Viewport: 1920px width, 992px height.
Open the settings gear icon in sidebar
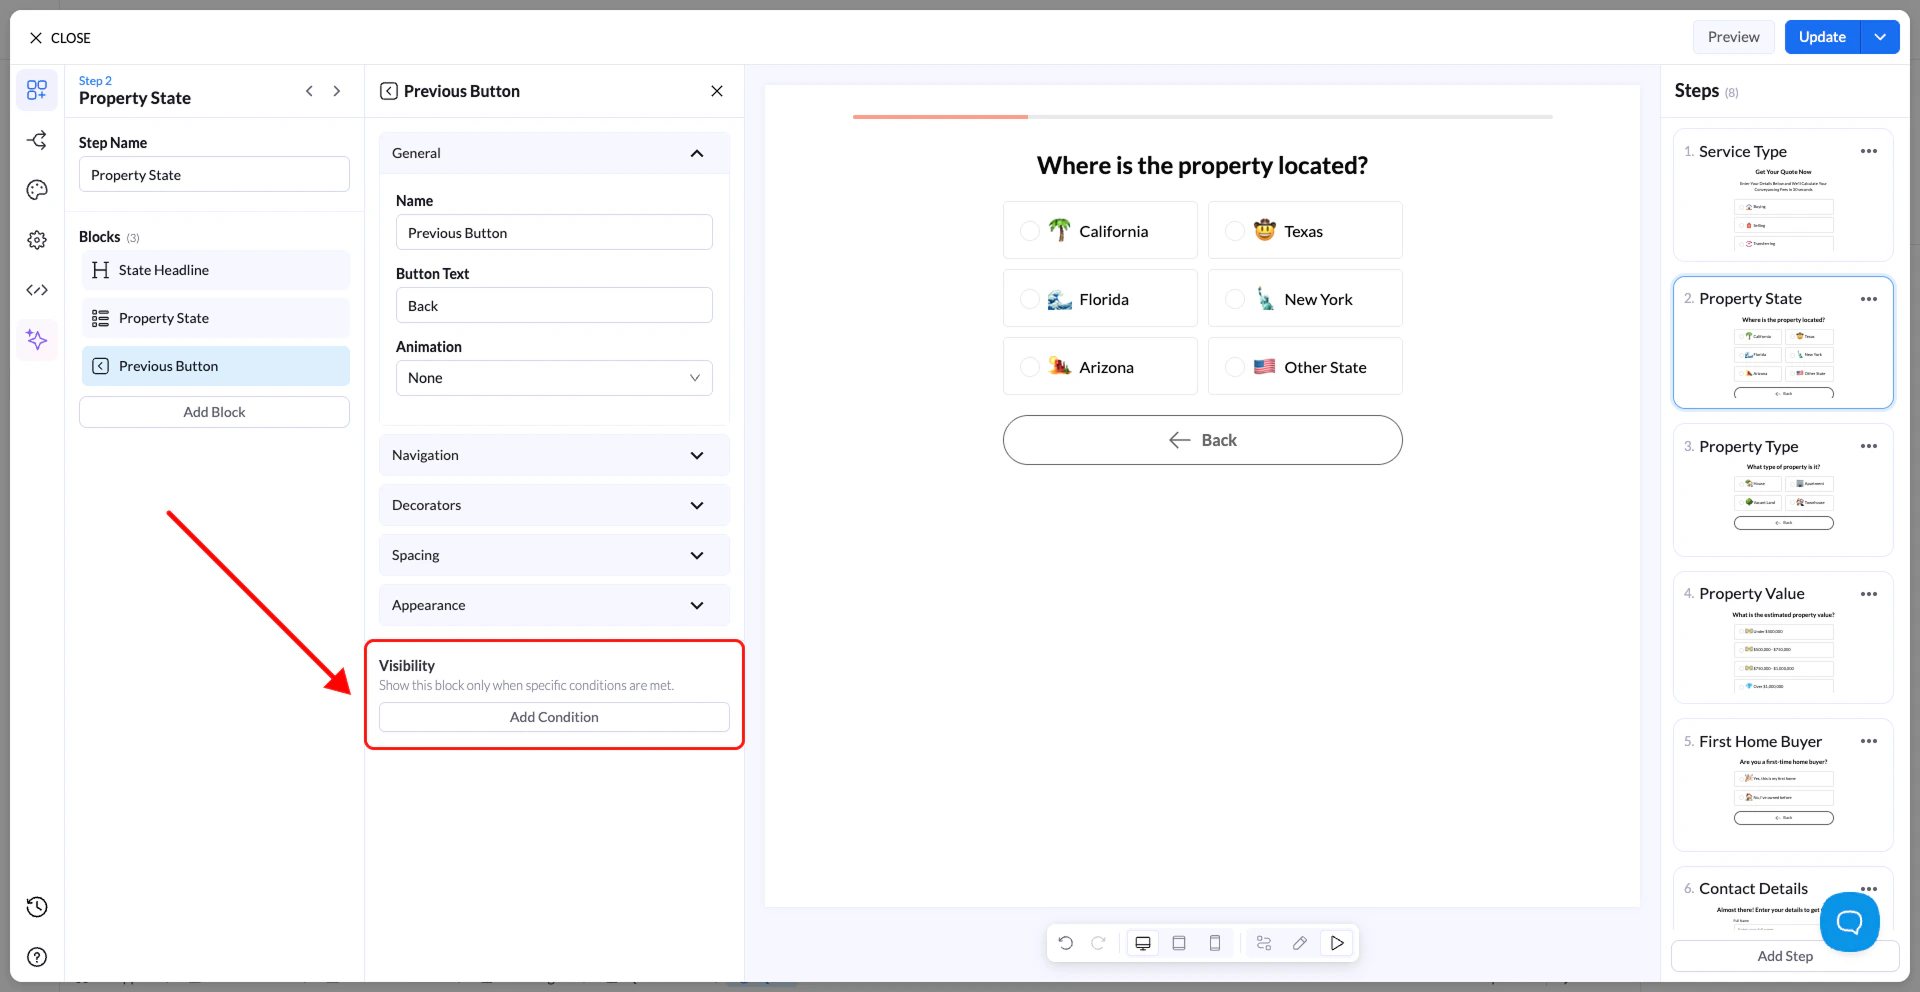(37, 240)
